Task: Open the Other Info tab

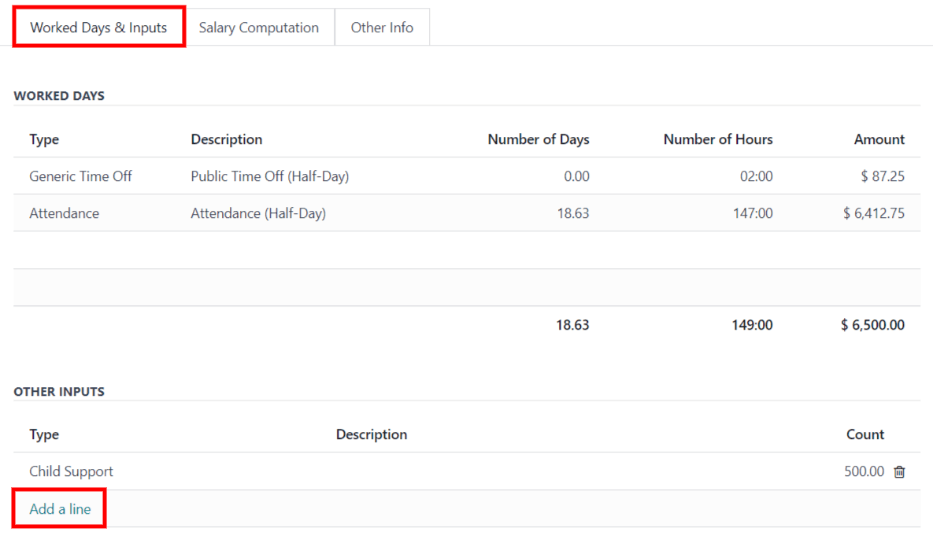Action: point(382,28)
